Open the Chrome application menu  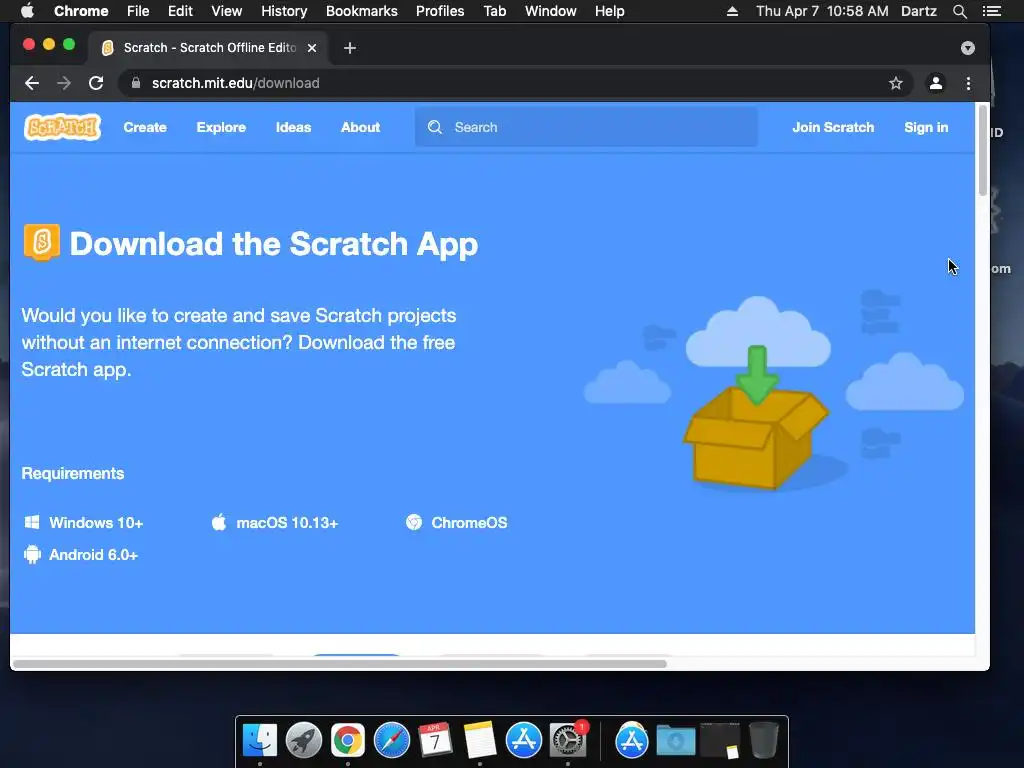coord(81,11)
